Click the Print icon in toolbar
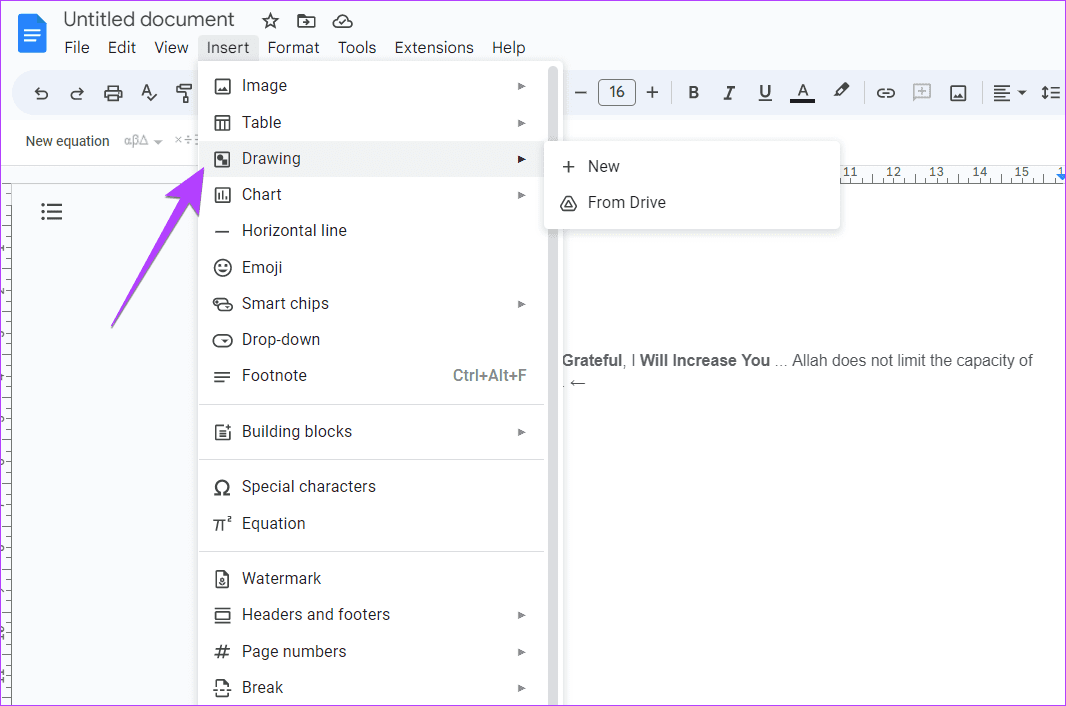This screenshot has width=1066, height=706. click(x=113, y=93)
